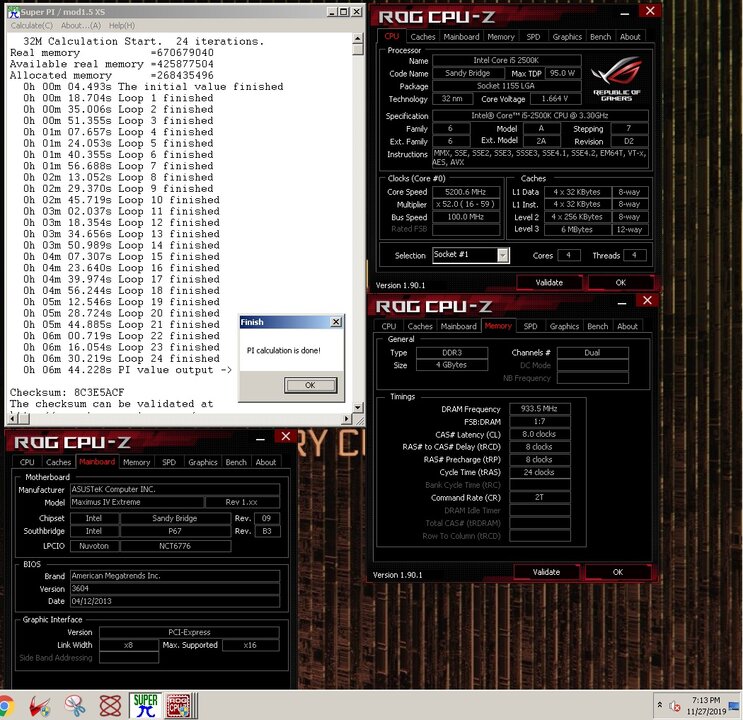Open the Calculate(C) menu in Super PI
The height and width of the screenshot is (720, 743).
click(x=32, y=26)
